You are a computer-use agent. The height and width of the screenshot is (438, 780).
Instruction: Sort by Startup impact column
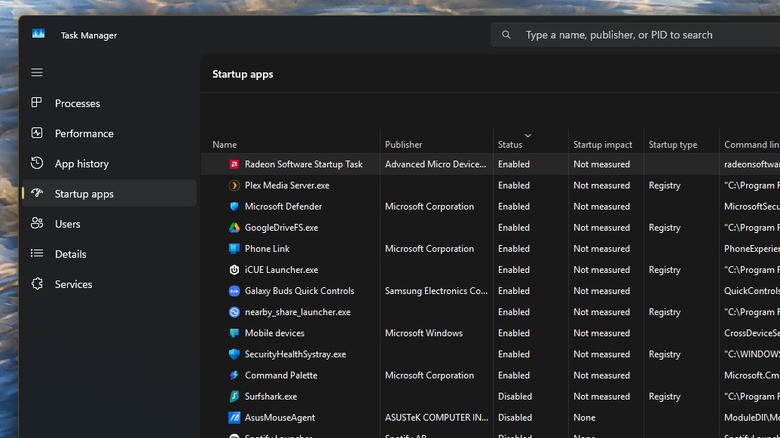(602, 145)
